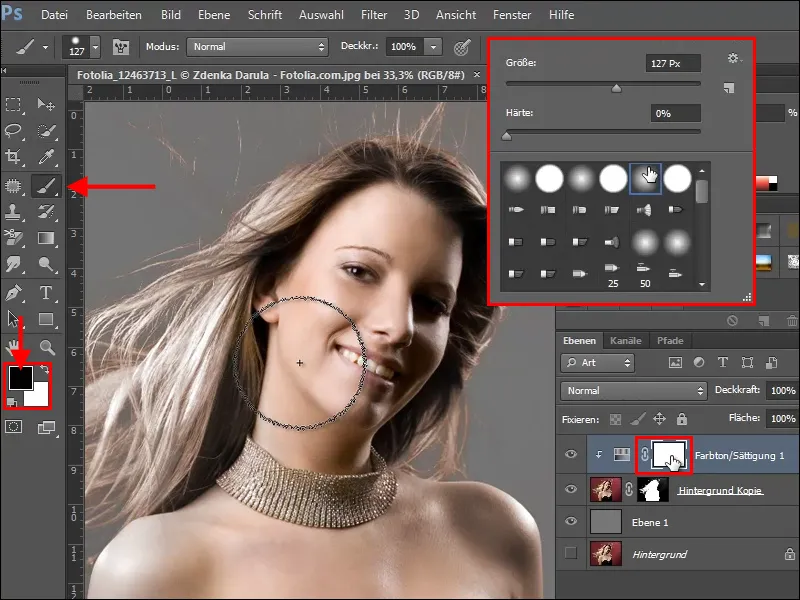Select the Hintergrund Kopie layer mask thumbnail
Screen dimensions: 800x600
(x=653, y=490)
